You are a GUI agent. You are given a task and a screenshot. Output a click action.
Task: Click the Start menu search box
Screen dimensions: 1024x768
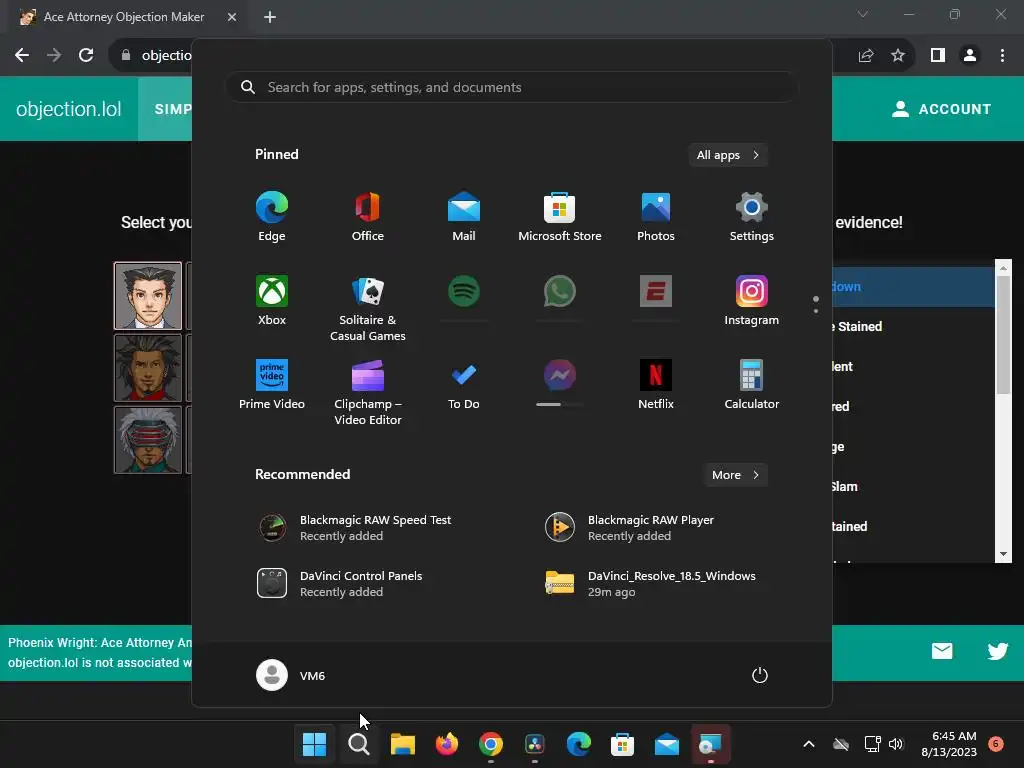(512, 87)
